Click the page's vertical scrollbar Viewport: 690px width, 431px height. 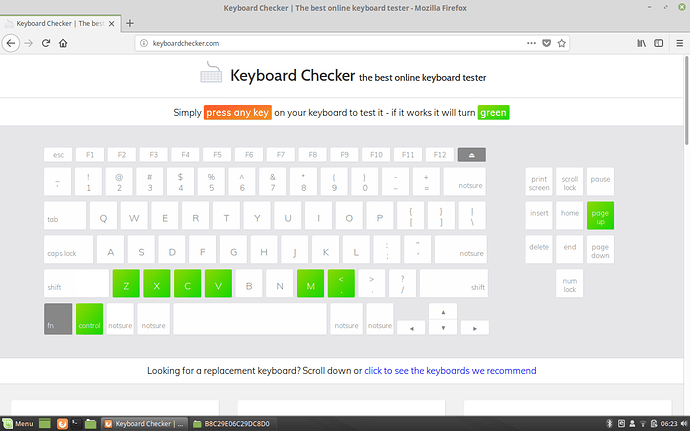686,101
